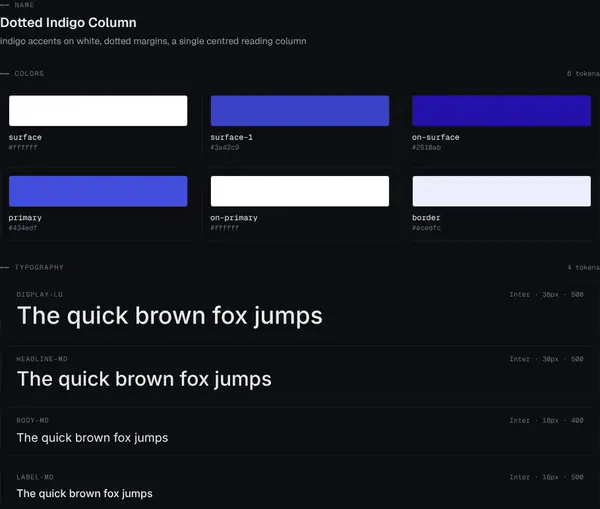Pick the on-surface dark indigo swatch
This screenshot has height=509, width=600.
(501, 111)
